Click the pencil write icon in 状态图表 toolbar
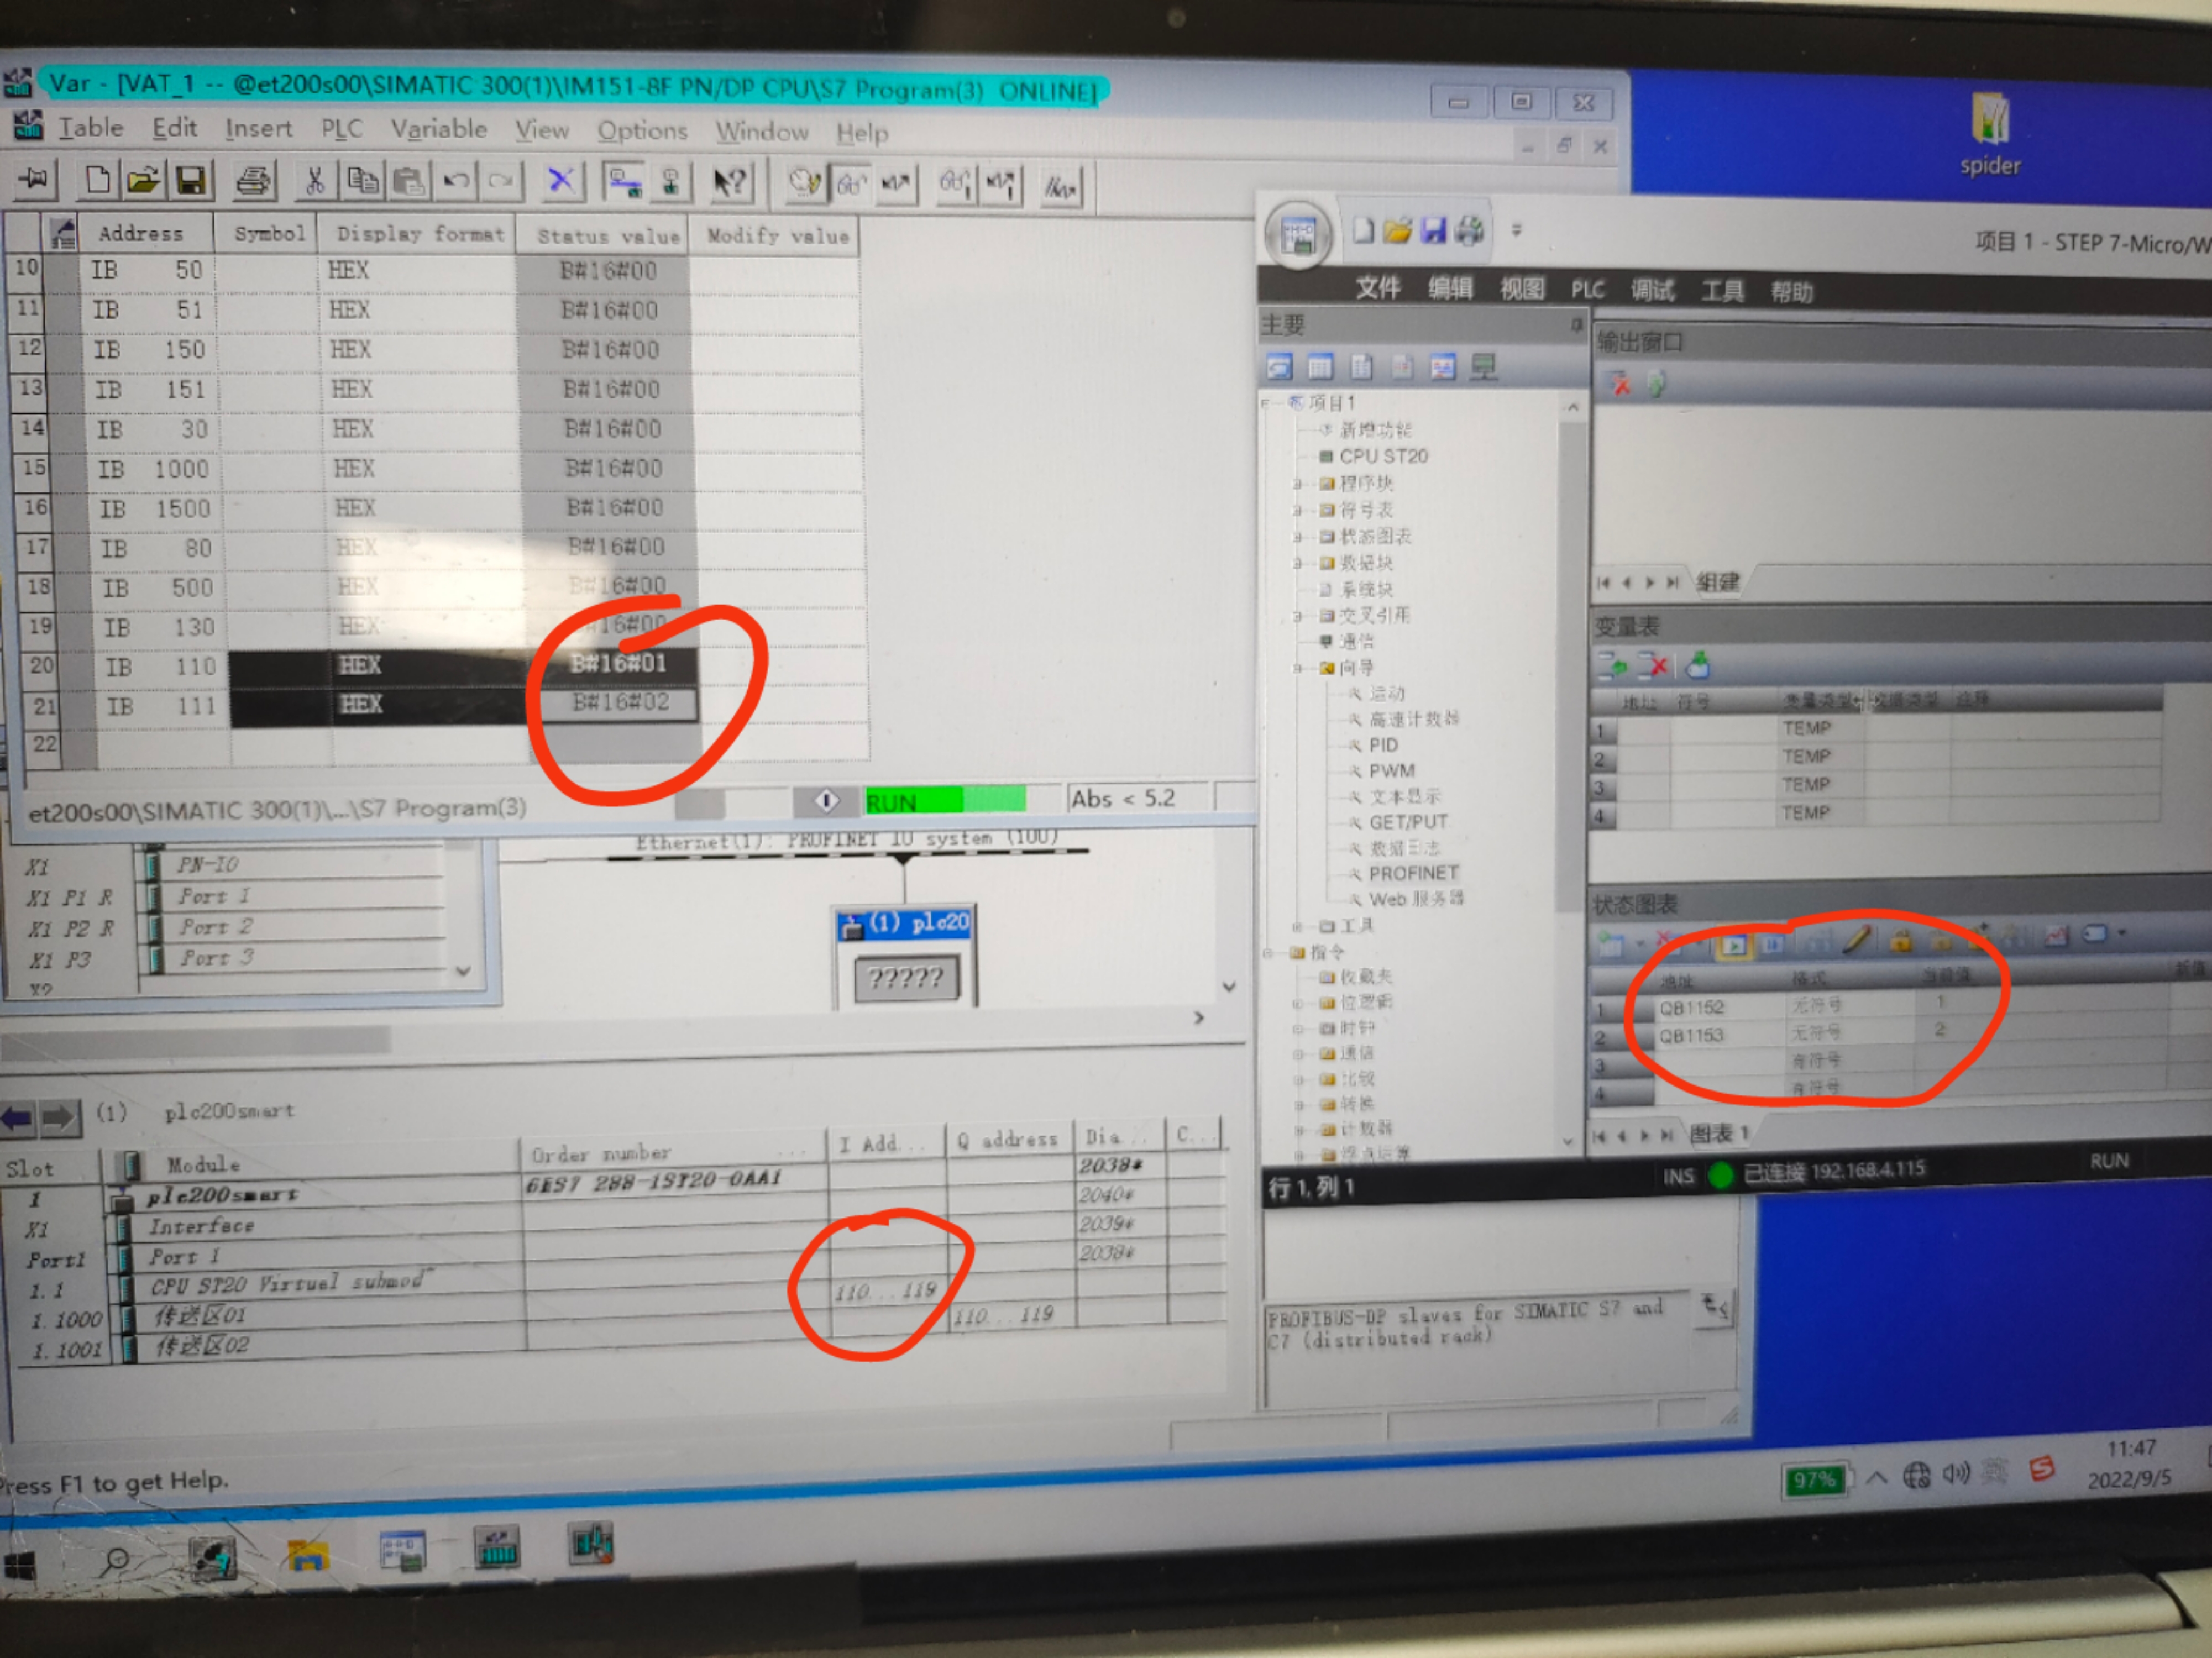The image size is (2212, 1658). tap(1857, 940)
